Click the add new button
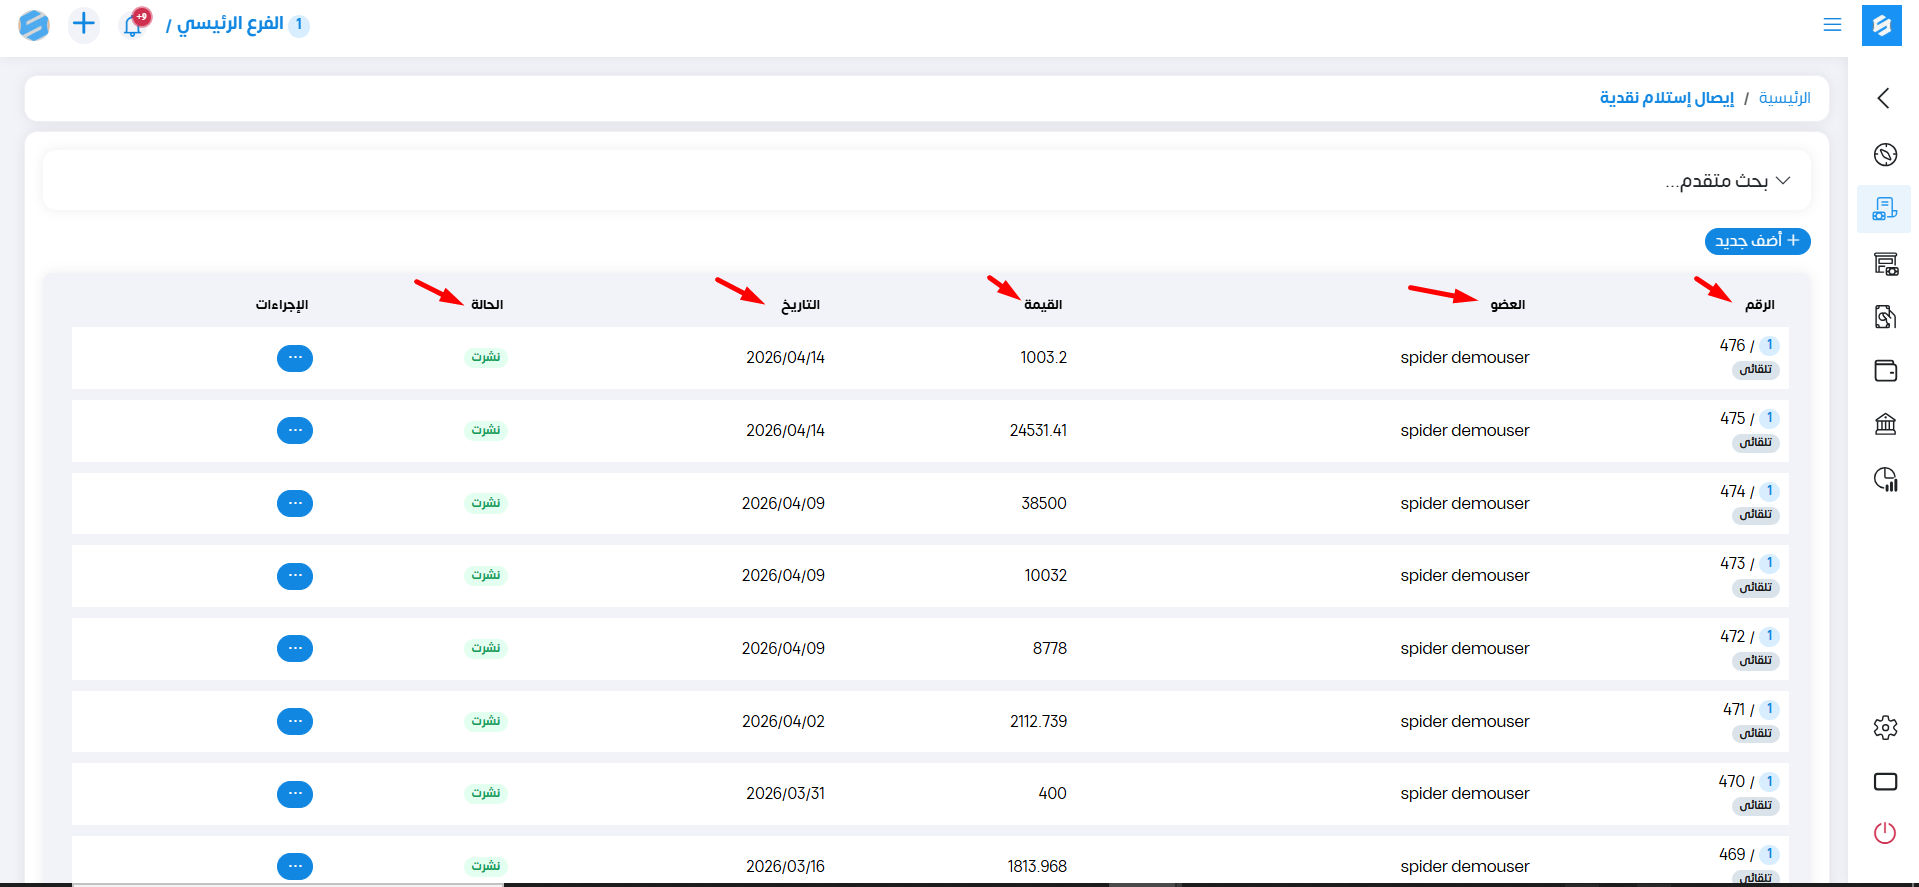Screen dimensions: 1919x887 pos(1757,241)
